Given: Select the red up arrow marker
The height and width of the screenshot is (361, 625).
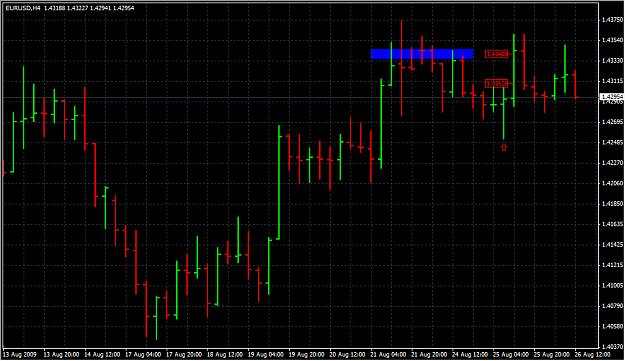Looking at the screenshot, I should coord(504,147).
